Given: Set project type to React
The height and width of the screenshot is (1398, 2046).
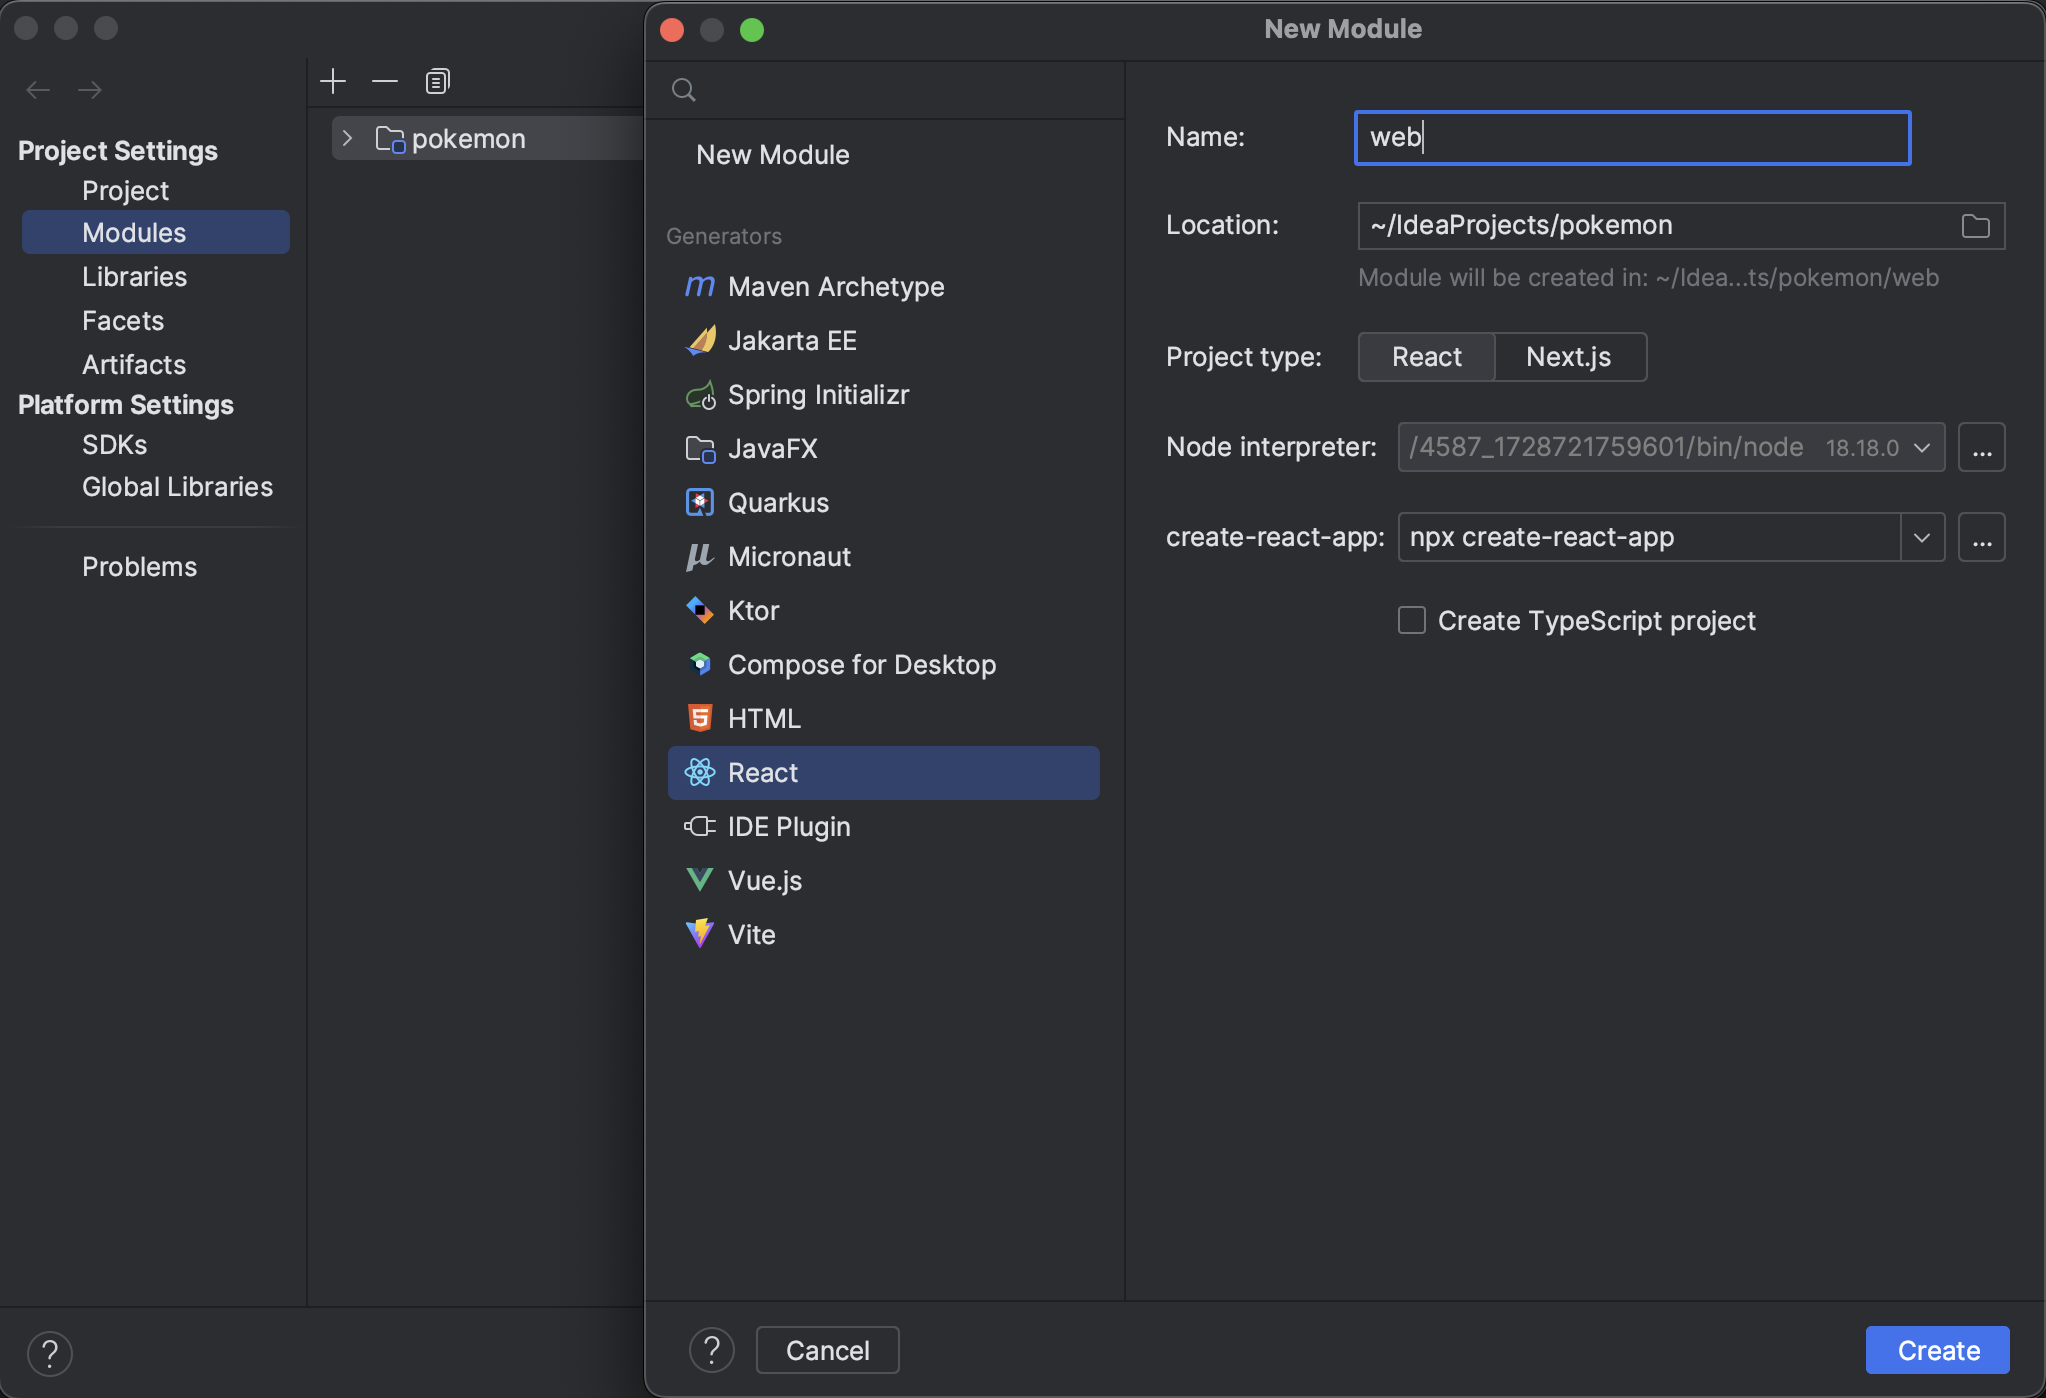Looking at the screenshot, I should tap(1426, 357).
